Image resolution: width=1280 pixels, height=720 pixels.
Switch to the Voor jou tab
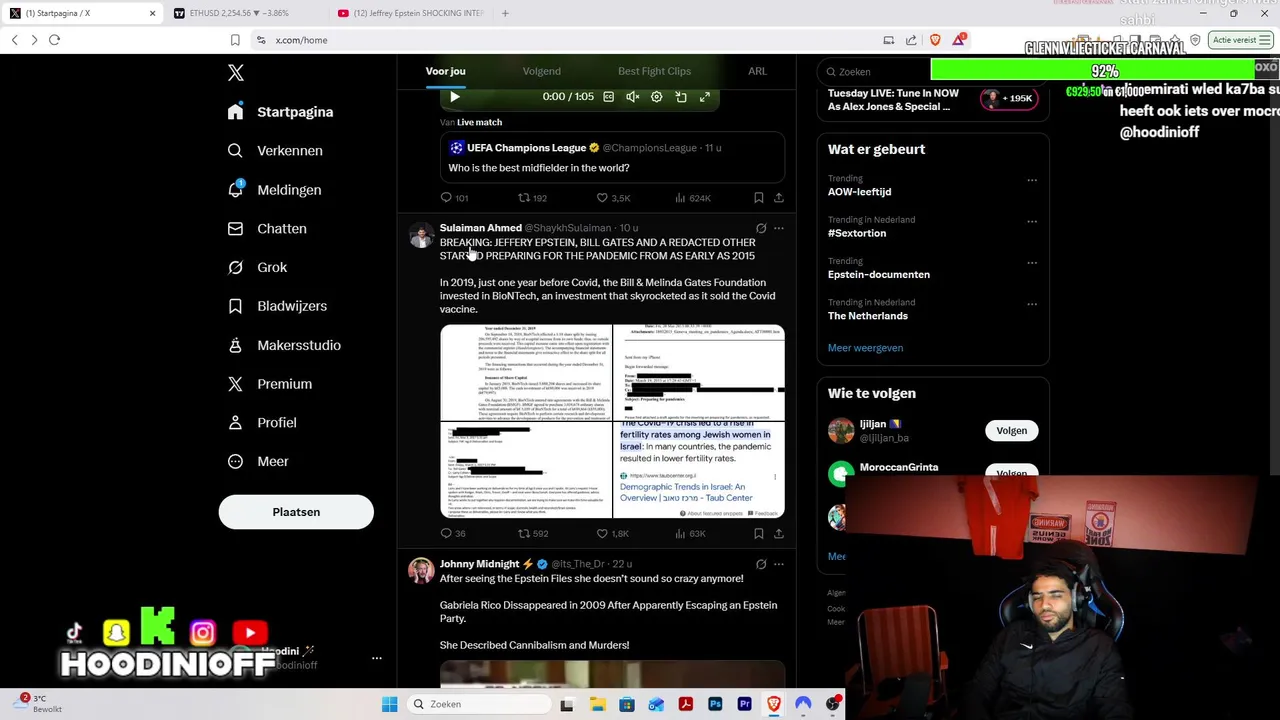[445, 71]
